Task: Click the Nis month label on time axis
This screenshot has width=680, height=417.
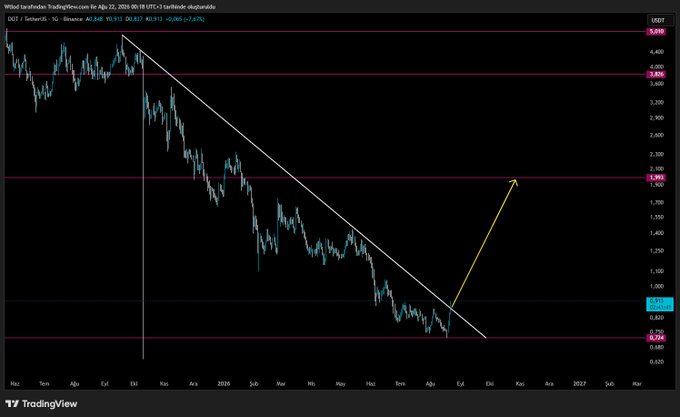Action: (x=311, y=384)
